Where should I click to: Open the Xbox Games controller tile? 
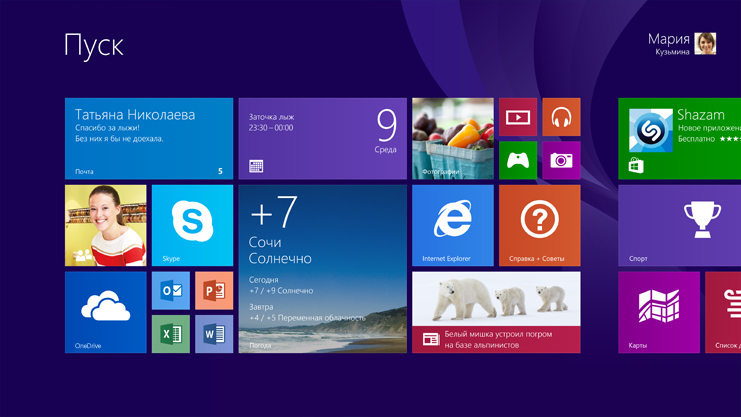(518, 160)
